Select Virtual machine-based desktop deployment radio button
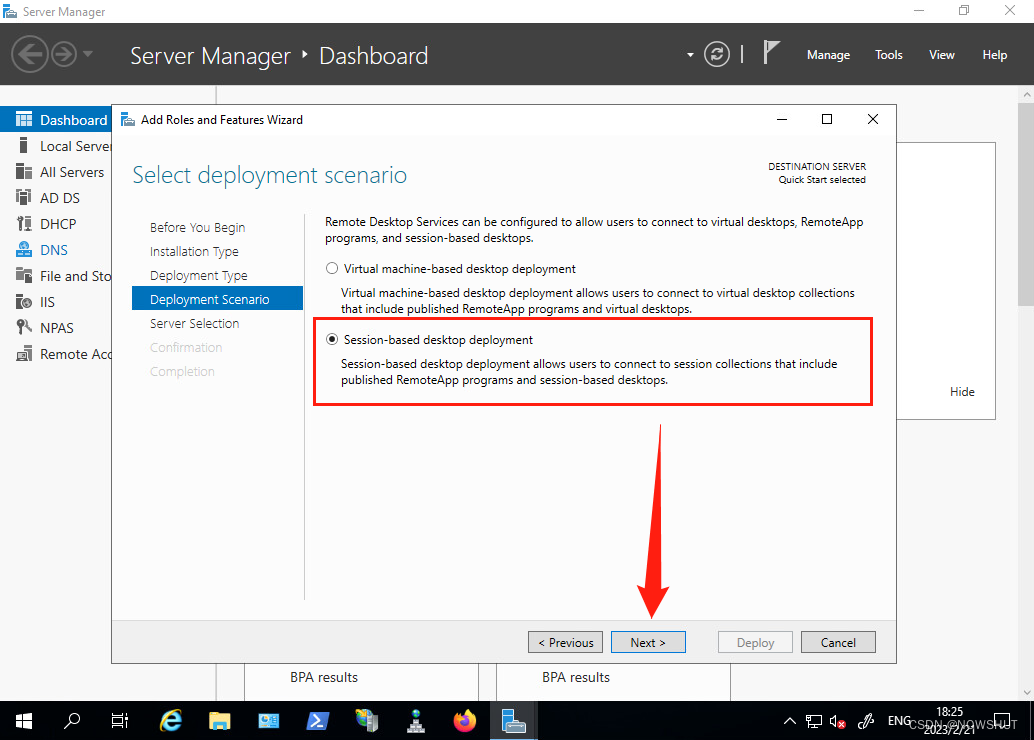1034x740 pixels. tap(332, 268)
